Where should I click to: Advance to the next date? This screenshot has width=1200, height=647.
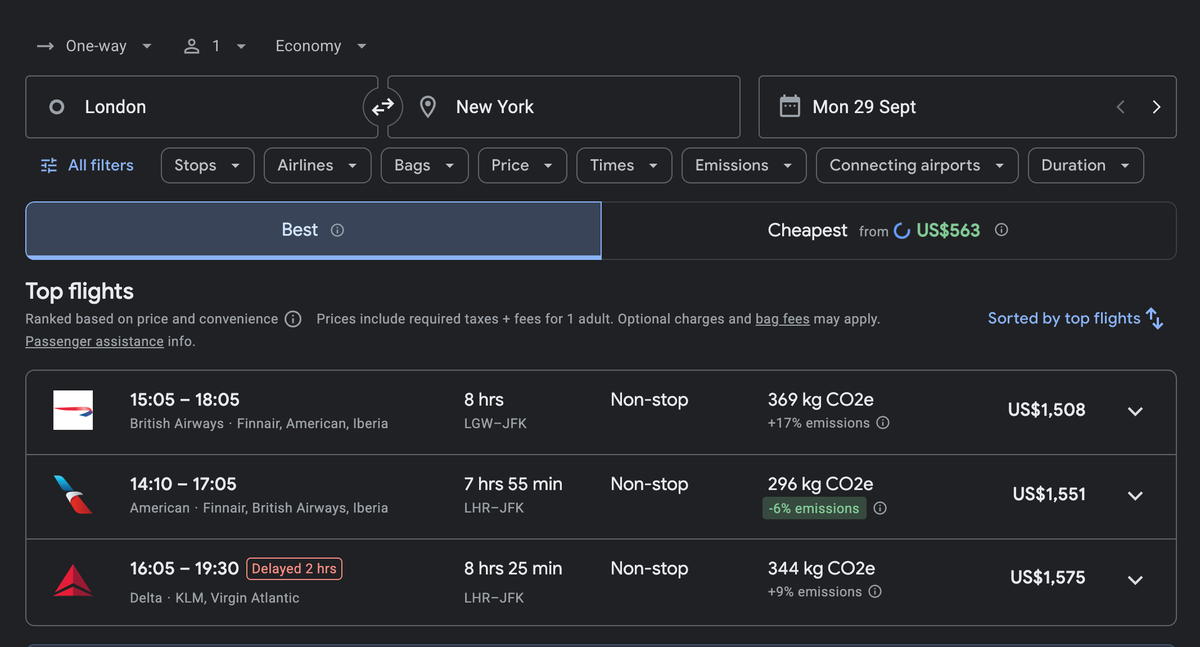[1156, 107]
